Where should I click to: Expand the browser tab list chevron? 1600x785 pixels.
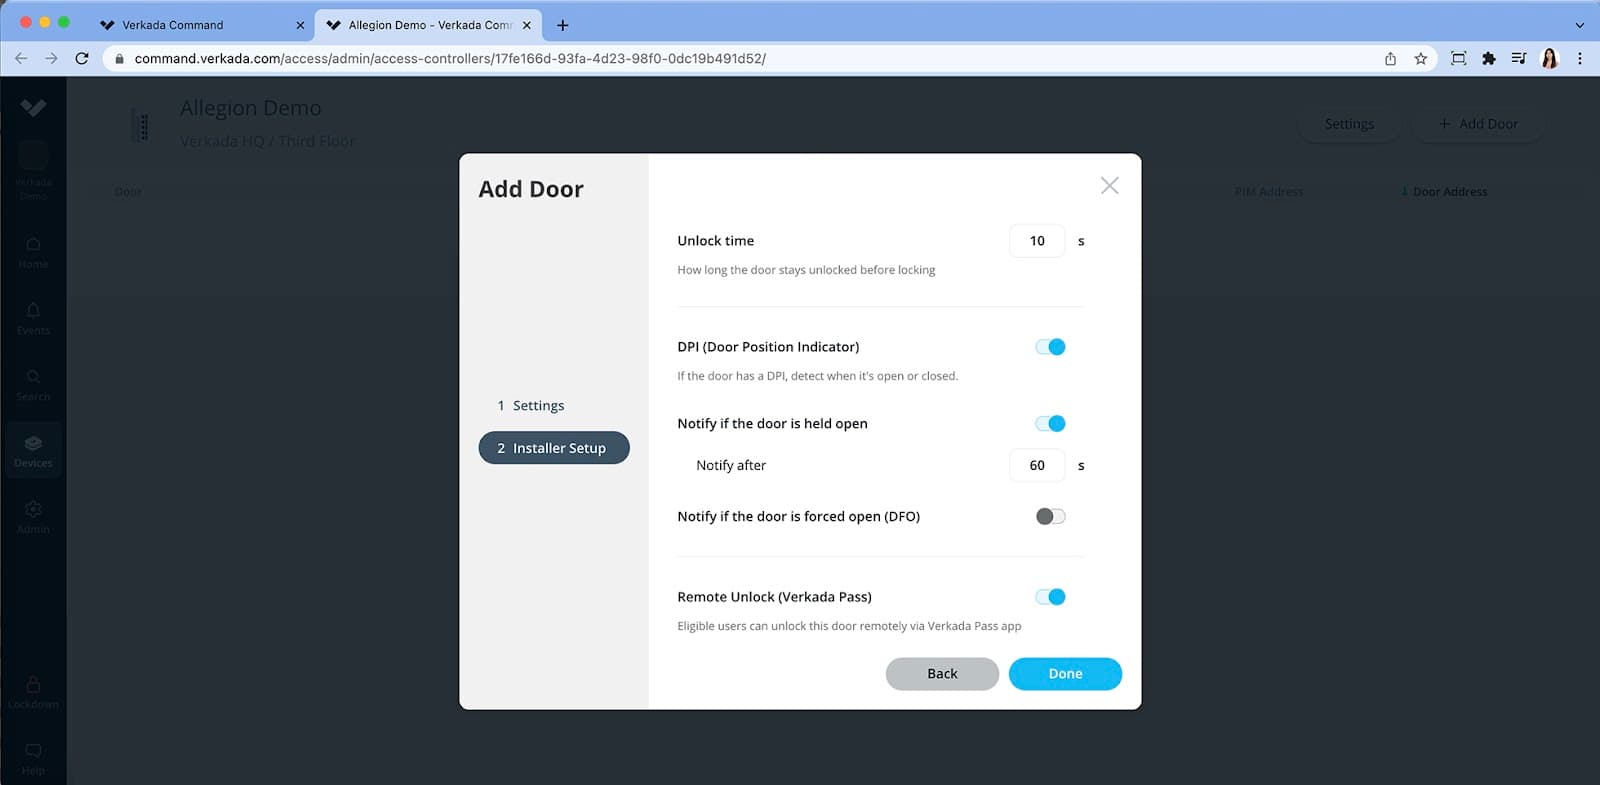[x=1579, y=25]
